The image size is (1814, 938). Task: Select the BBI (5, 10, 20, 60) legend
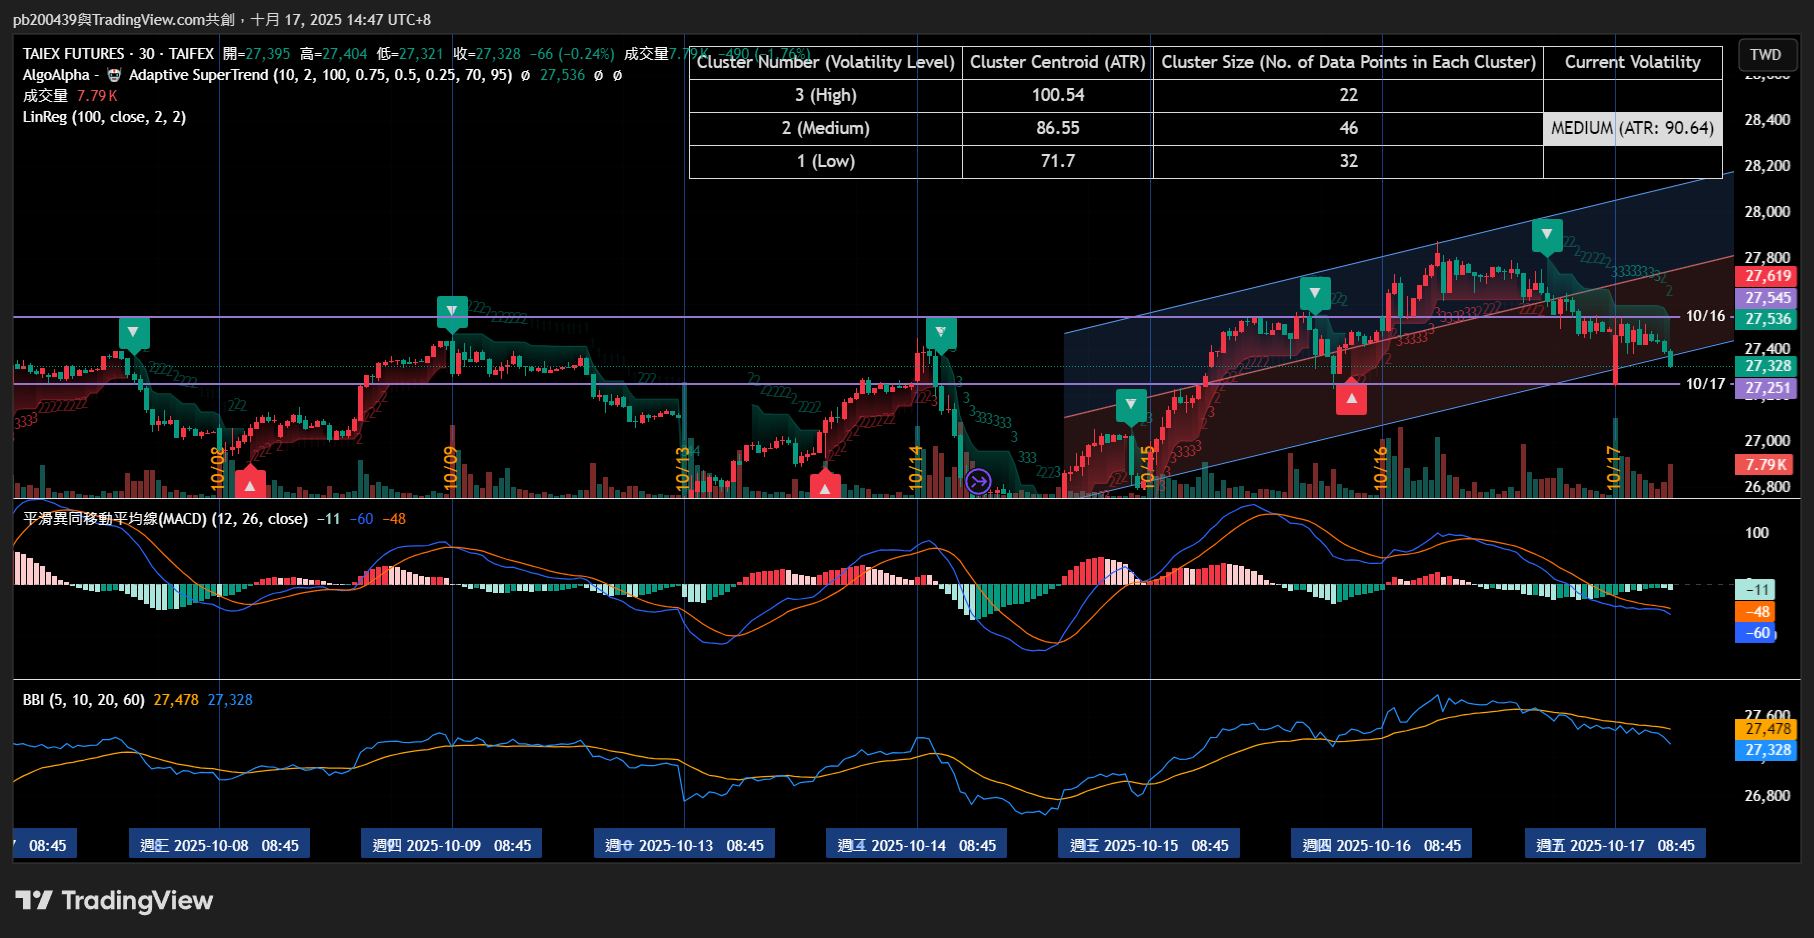(x=84, y=700)
